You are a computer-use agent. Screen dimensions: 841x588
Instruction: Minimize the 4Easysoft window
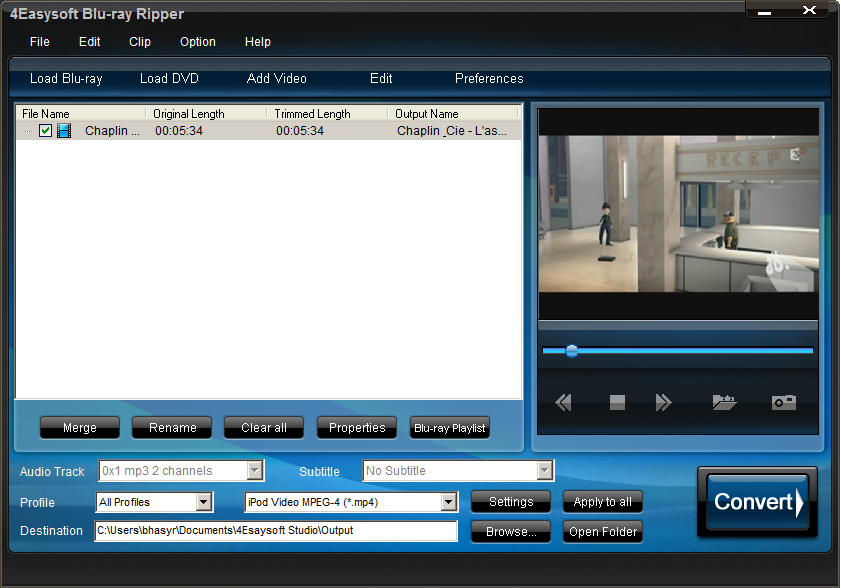[x=765, y=10]
